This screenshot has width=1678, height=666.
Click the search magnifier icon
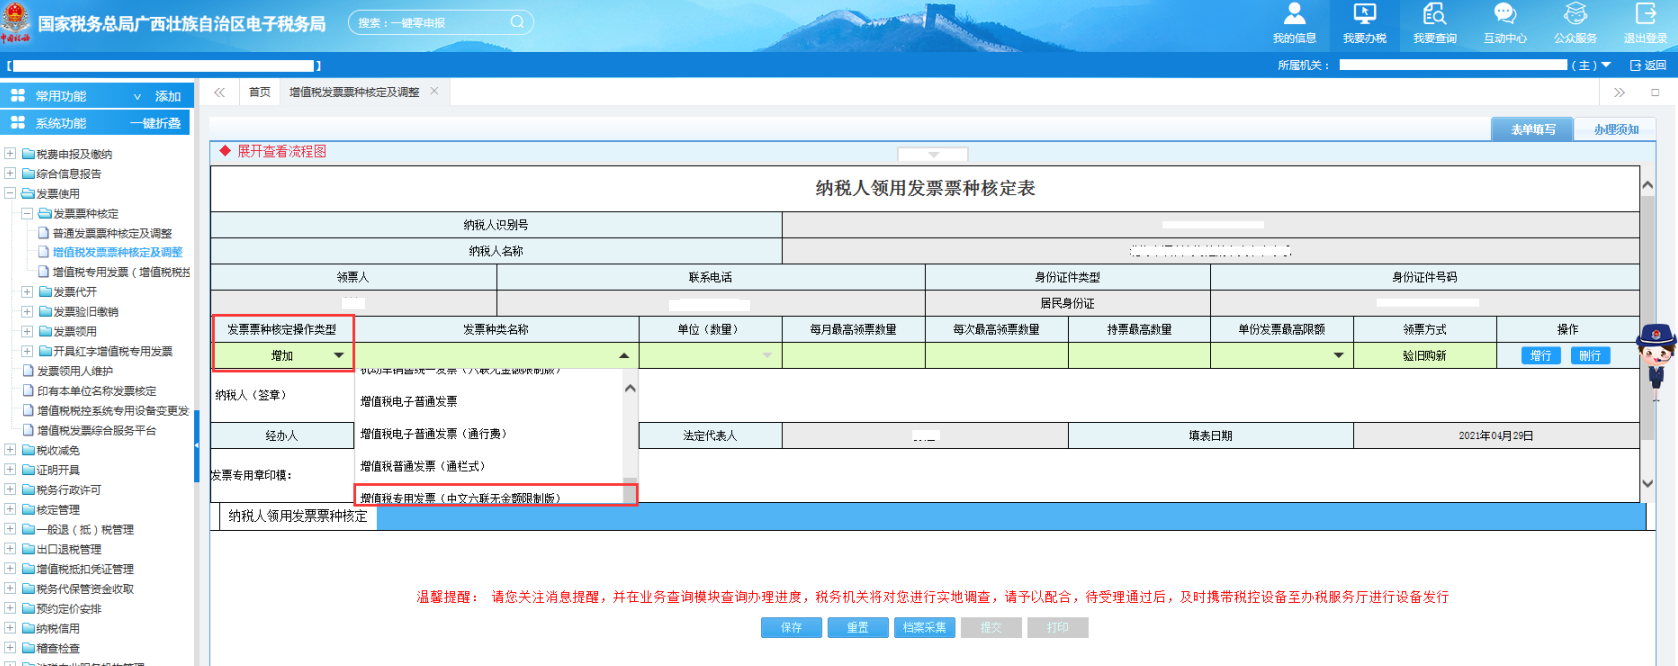(517, 22)
